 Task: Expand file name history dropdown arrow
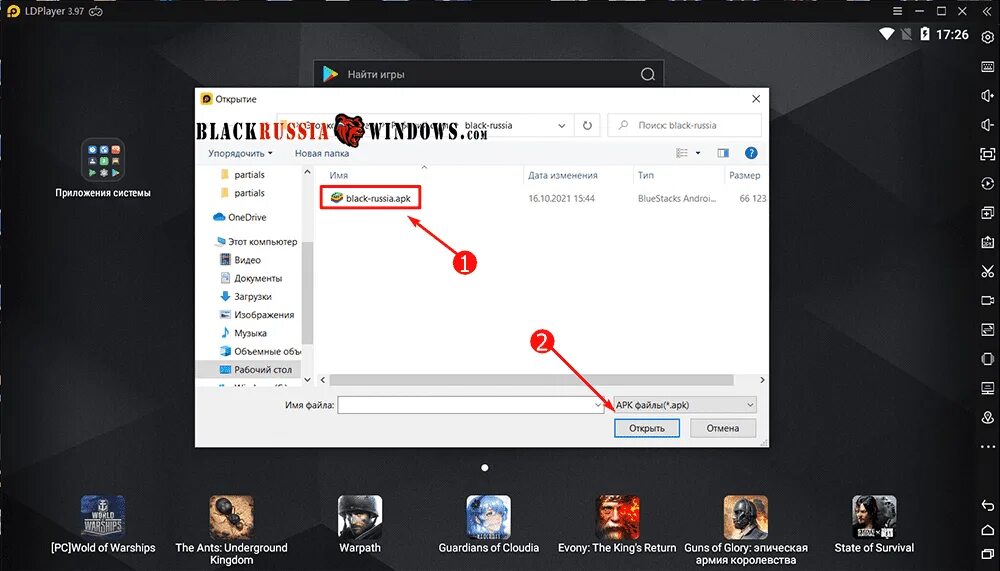[598, 404]
